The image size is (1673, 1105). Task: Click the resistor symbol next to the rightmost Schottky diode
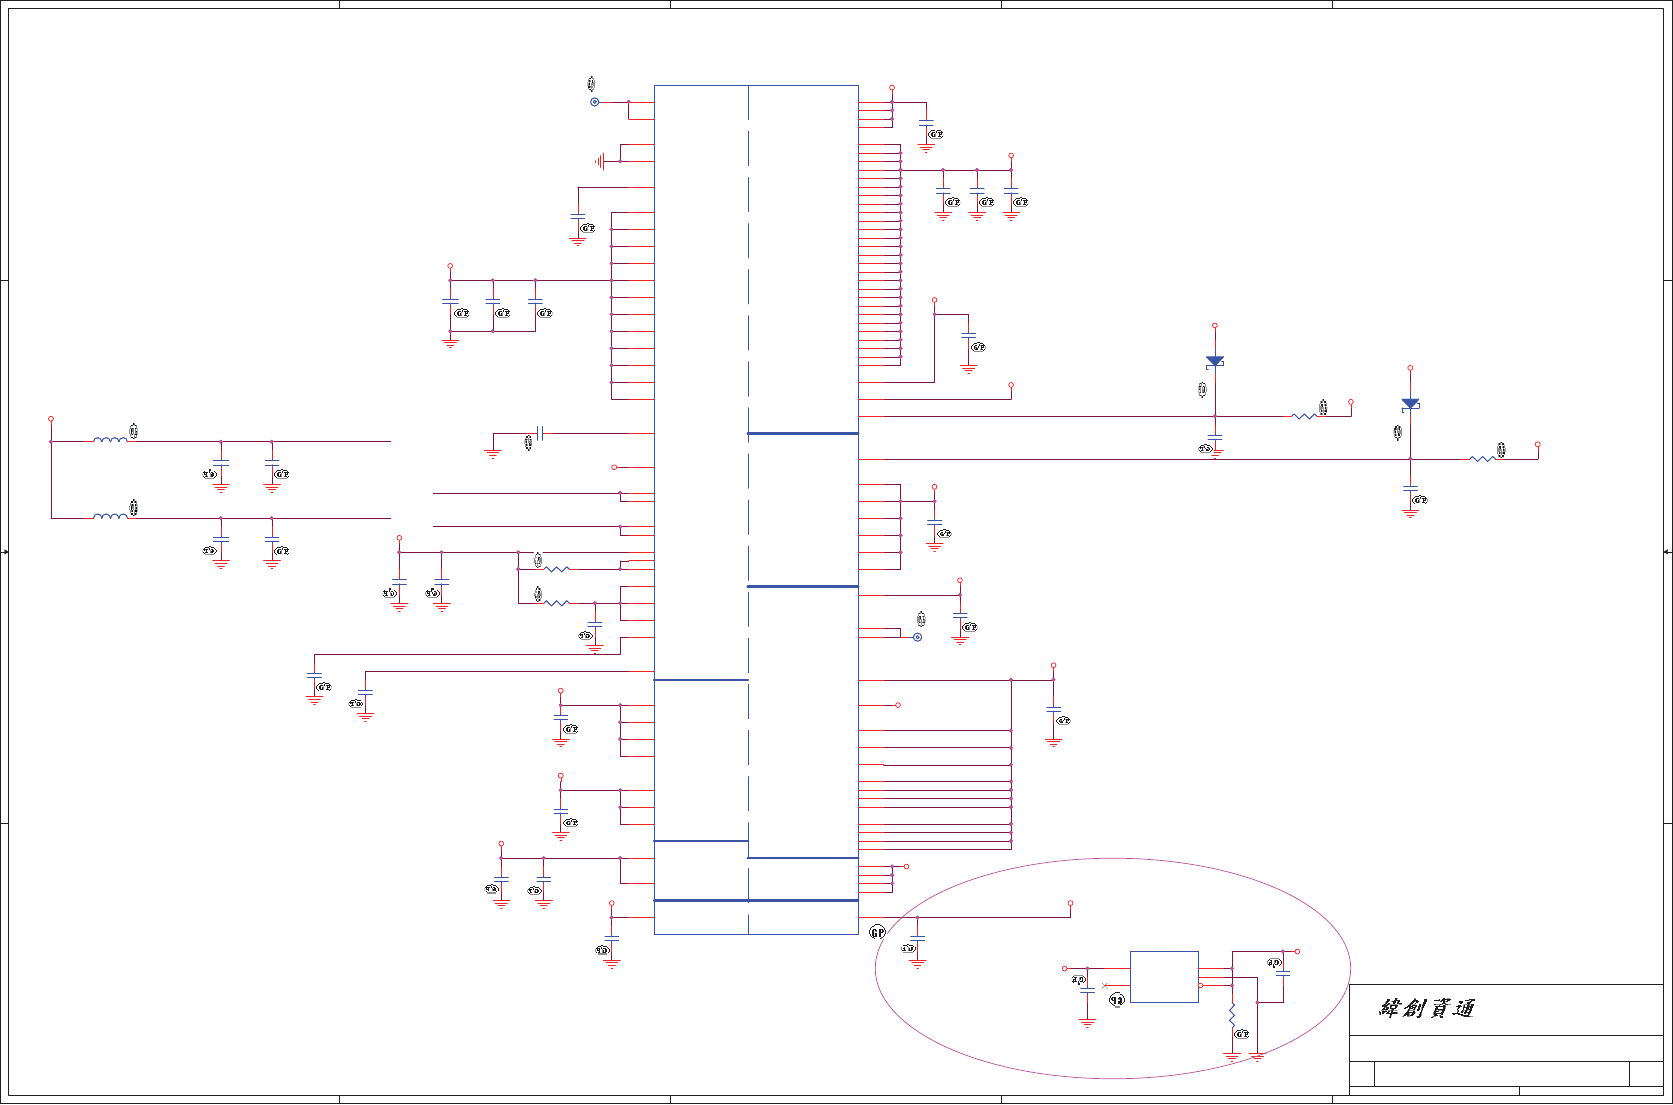click(x=1482, y=459)
